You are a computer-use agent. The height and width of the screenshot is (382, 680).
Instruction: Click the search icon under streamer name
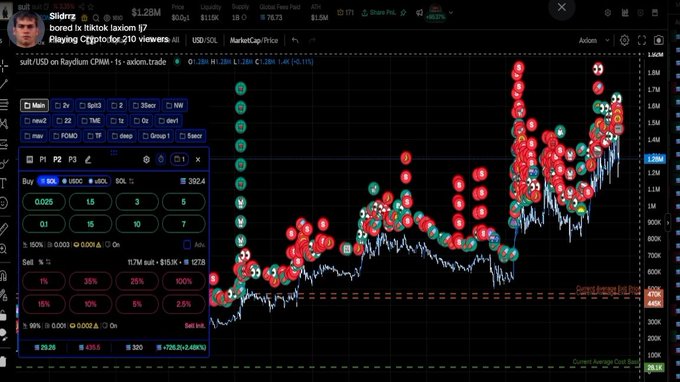(x=96, y=18)
